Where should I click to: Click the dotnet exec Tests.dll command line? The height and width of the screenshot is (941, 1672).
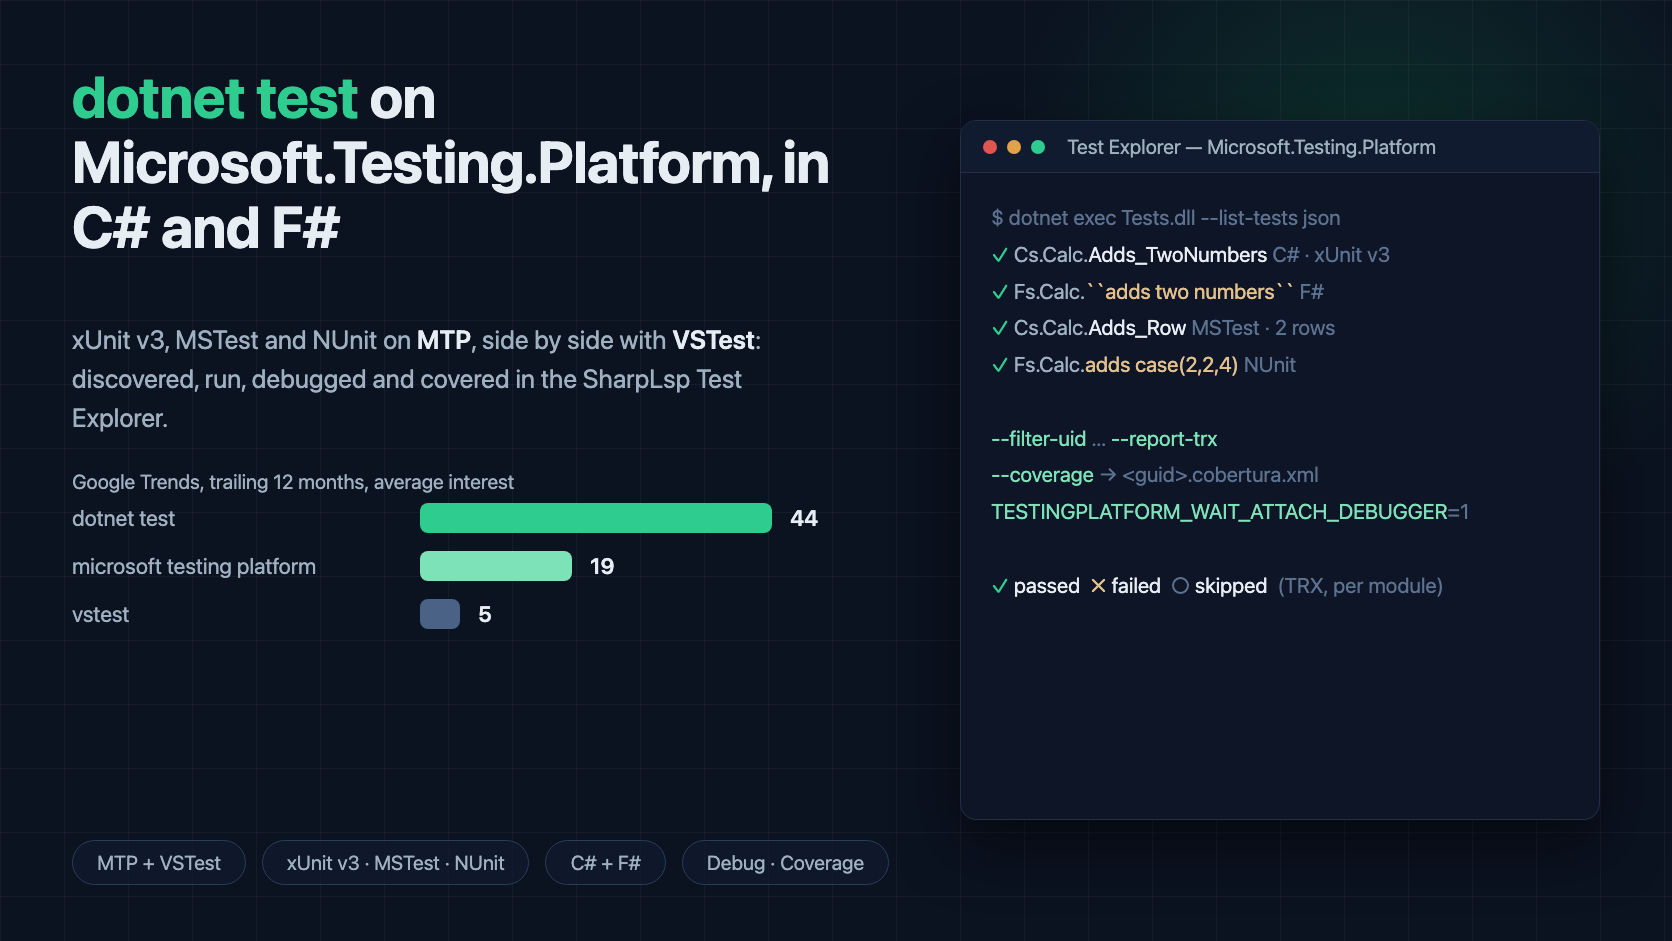(x=1166, y=218)
